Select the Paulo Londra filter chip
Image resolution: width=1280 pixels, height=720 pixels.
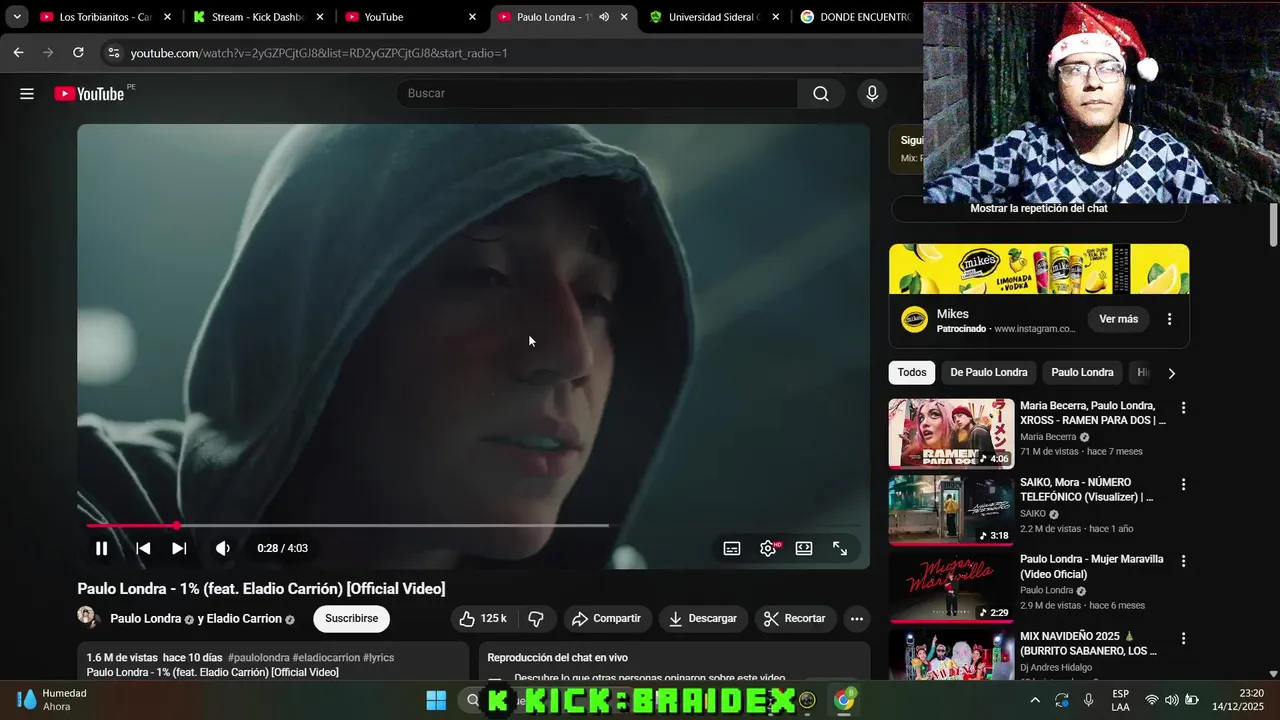point(1082,373)
